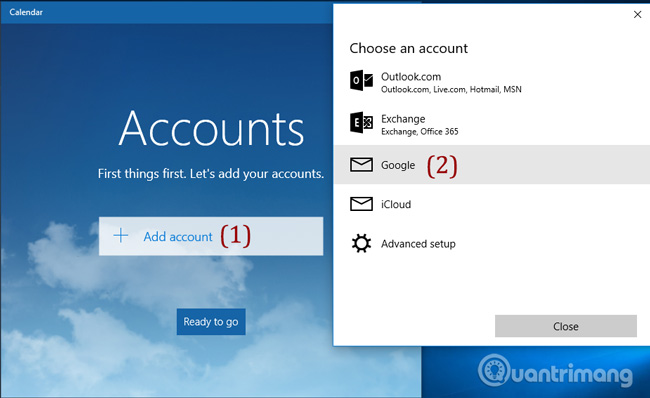Close the account dialog with the X
Viewport: 650px width, 398px height.
(x=637, y=15)
